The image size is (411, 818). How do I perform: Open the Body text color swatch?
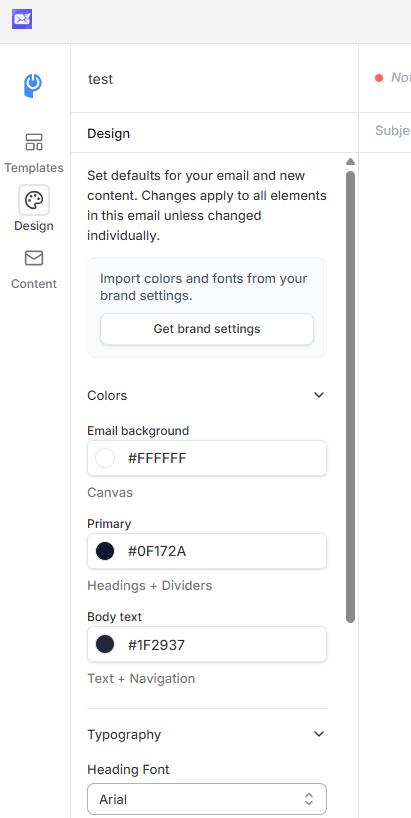coord(105,644)
